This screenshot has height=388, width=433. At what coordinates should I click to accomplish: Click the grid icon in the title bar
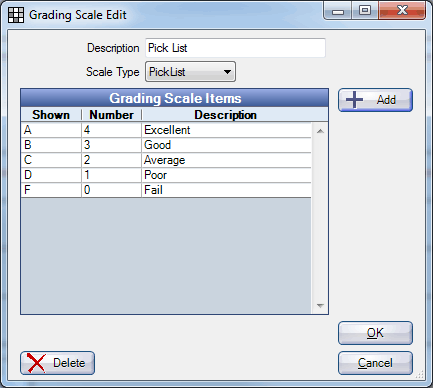[16, 15]
